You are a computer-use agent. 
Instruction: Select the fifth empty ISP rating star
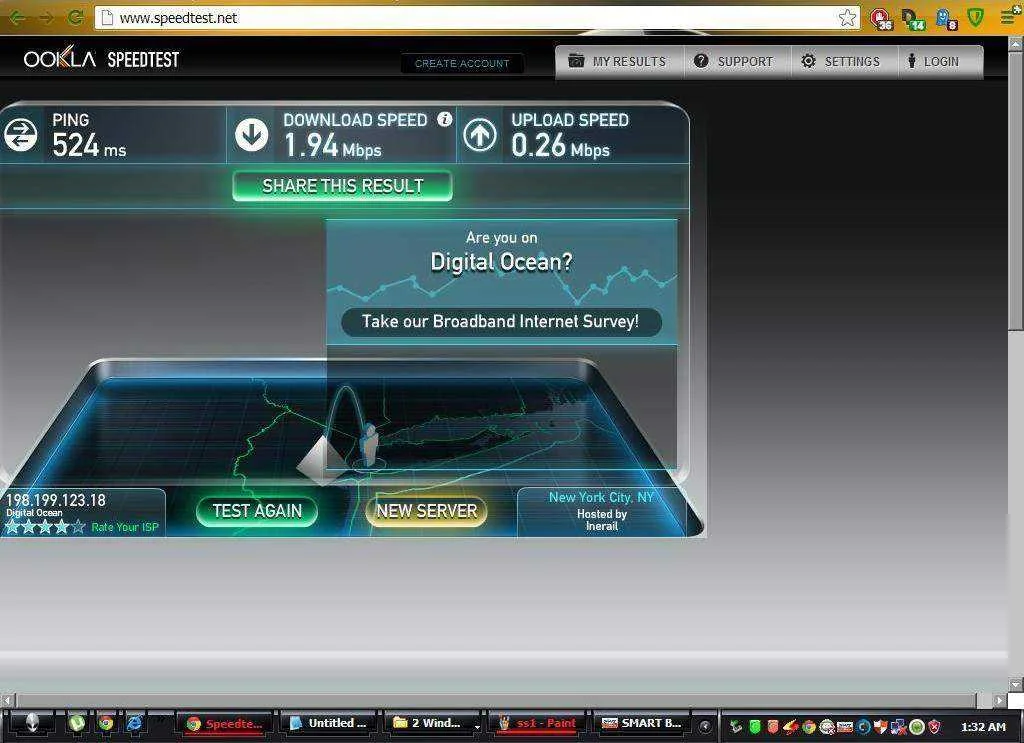point(78,526)
